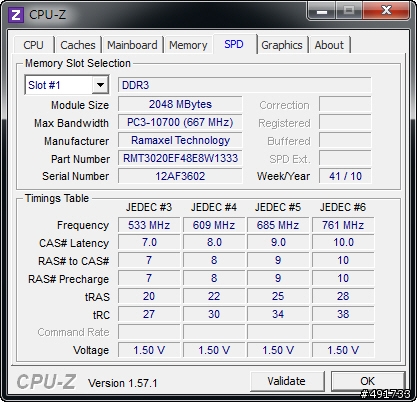417x402 pixels.
Task: Click the Max Bandwidth label
Action: coord(71,123)
